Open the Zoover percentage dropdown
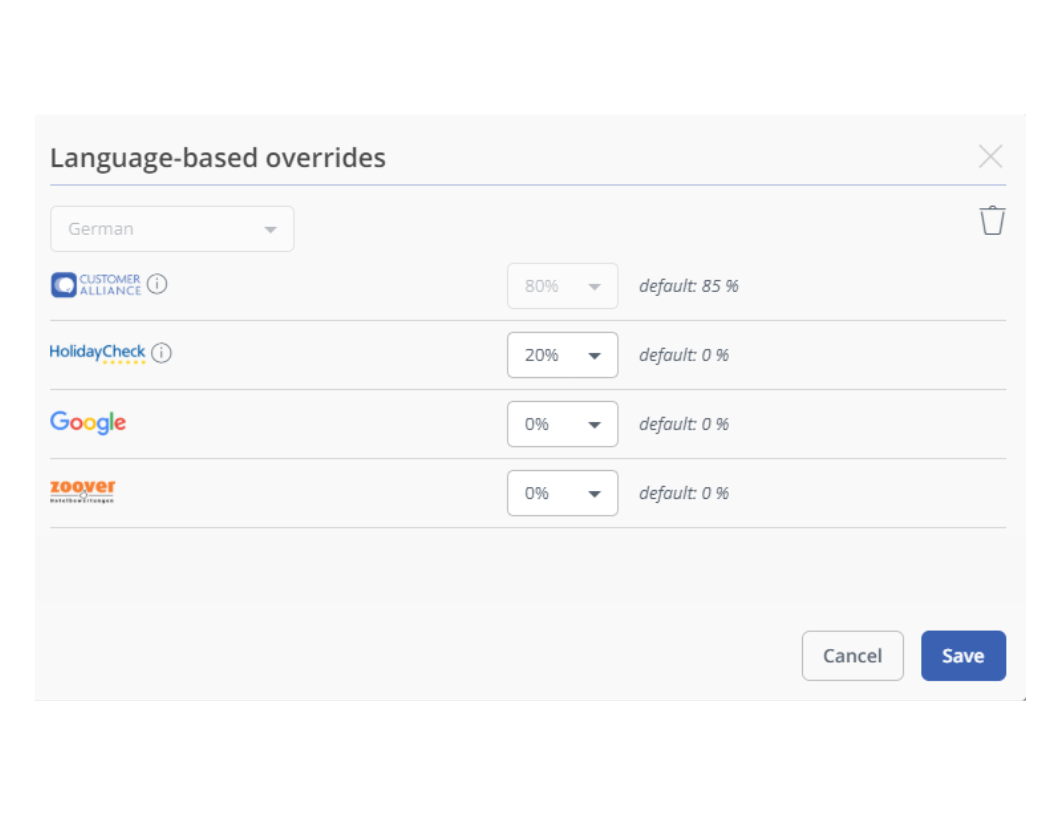This screenshot has width=1061, height=815. [562, 493]
